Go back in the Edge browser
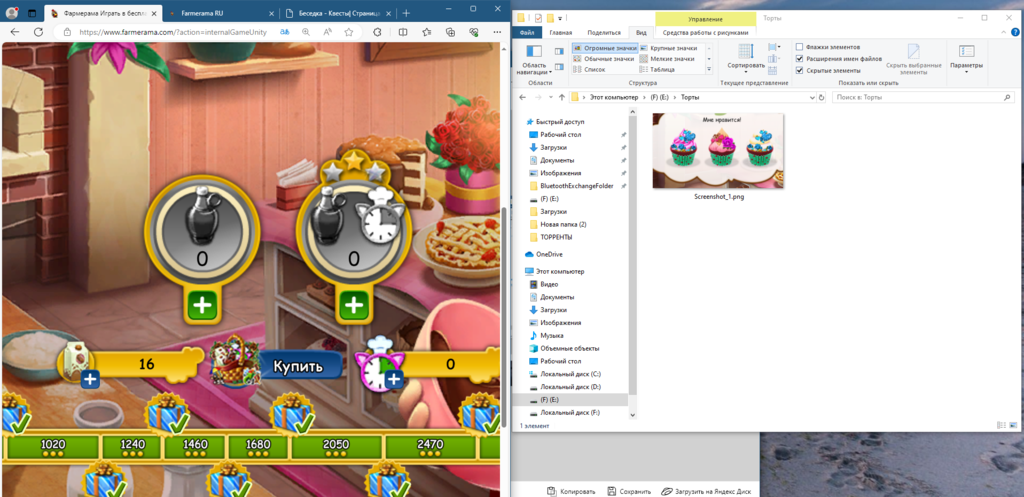Image resolution: width=1024 pixels, height=497 pixels. [x=14, y=31]
